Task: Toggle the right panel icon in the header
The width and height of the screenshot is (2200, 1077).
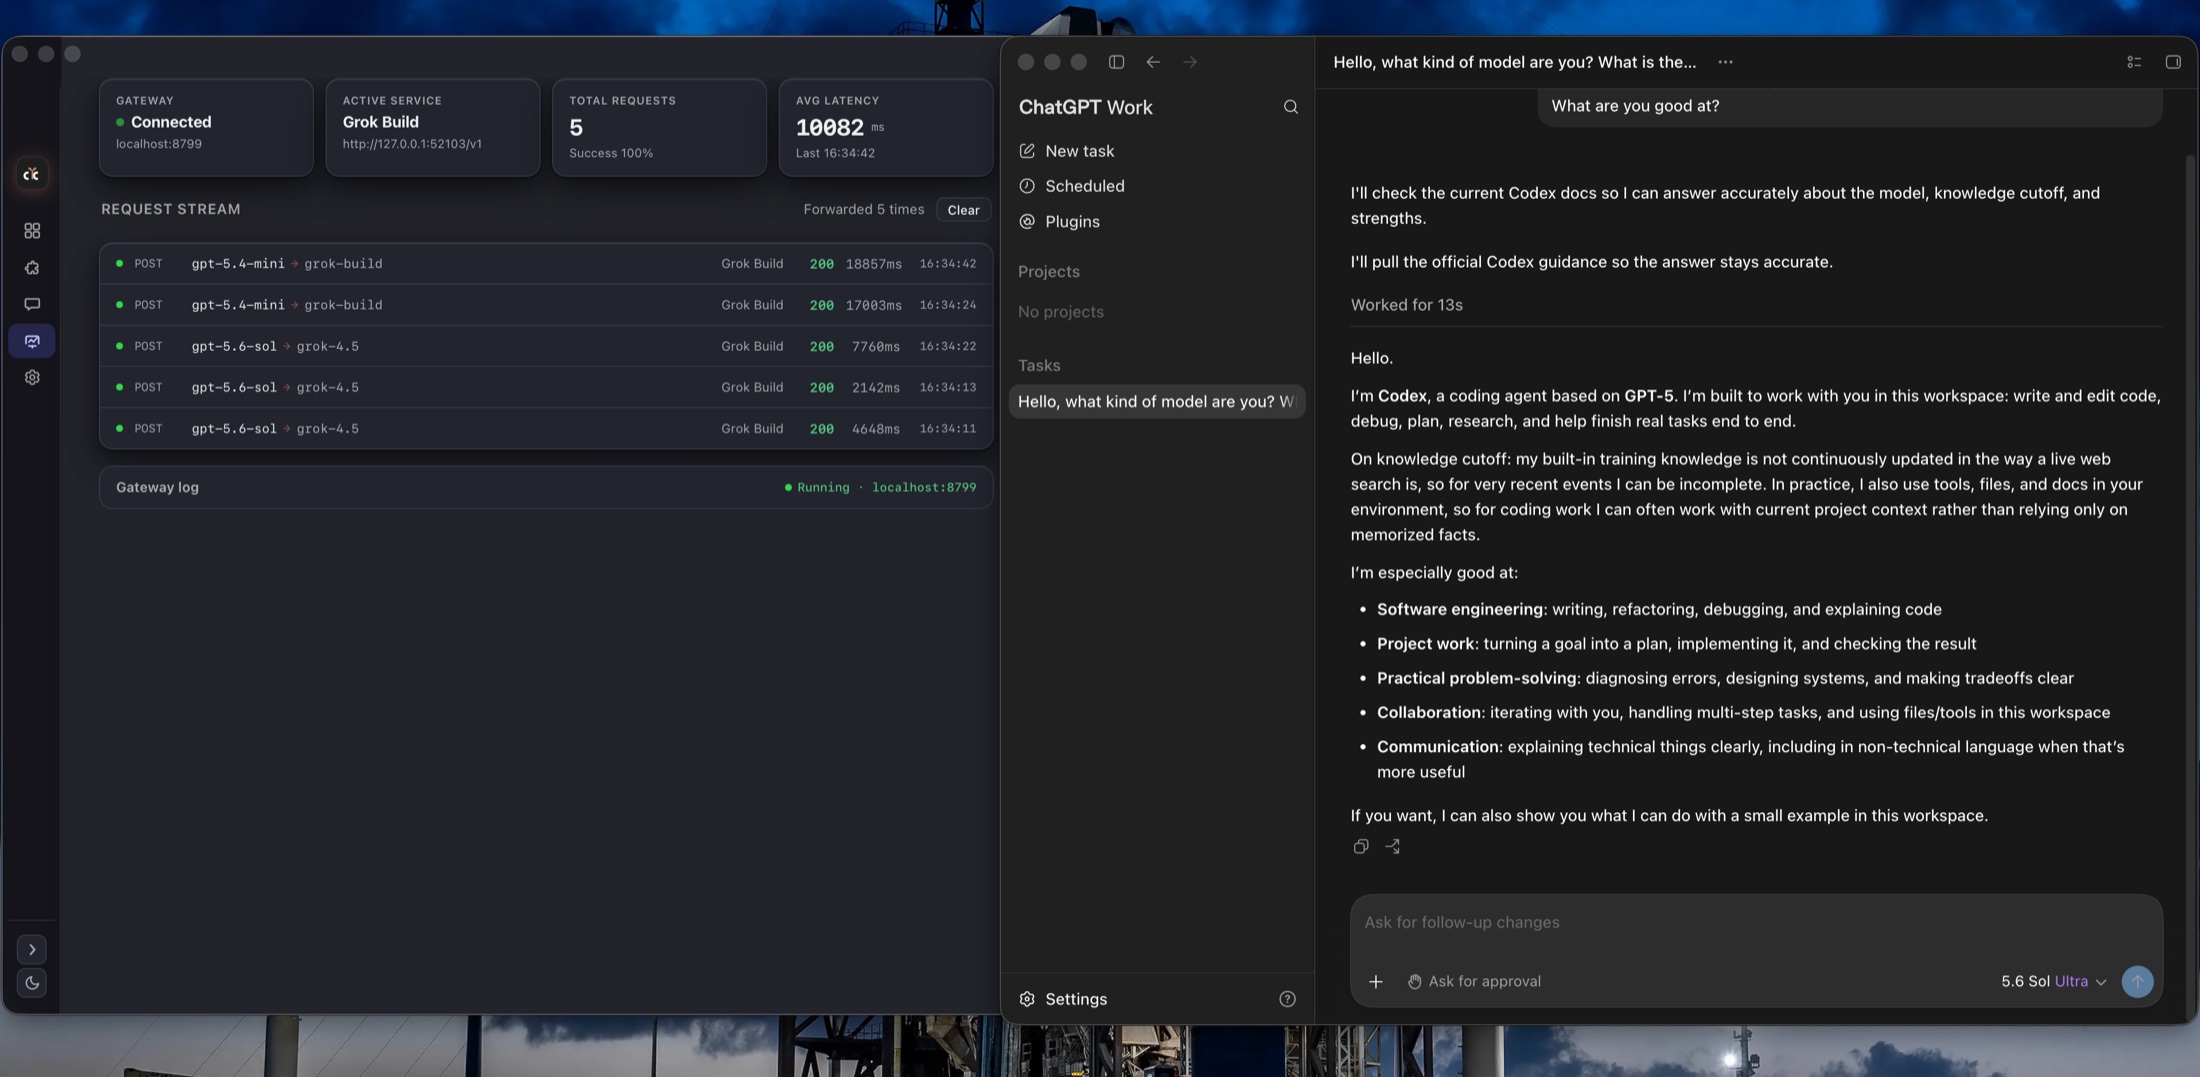Action: point(2173,62)
